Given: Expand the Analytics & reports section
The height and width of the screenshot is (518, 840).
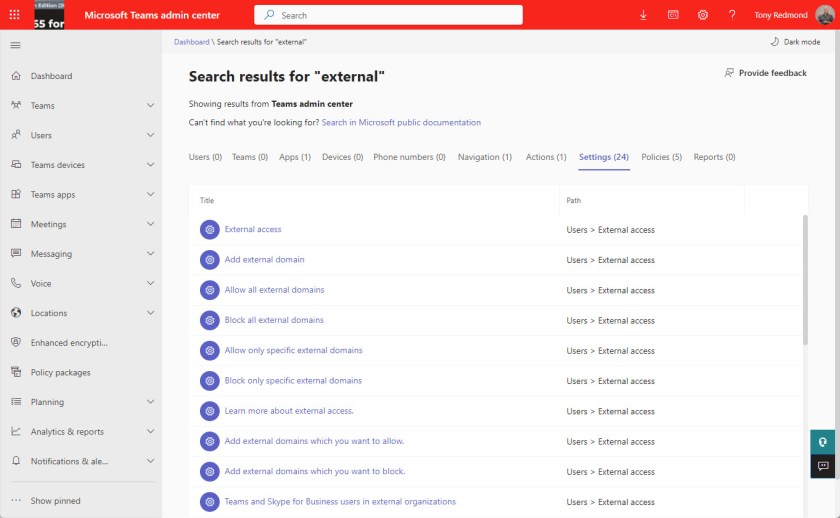Looking at the screenshot, I should tap(151, 431).
